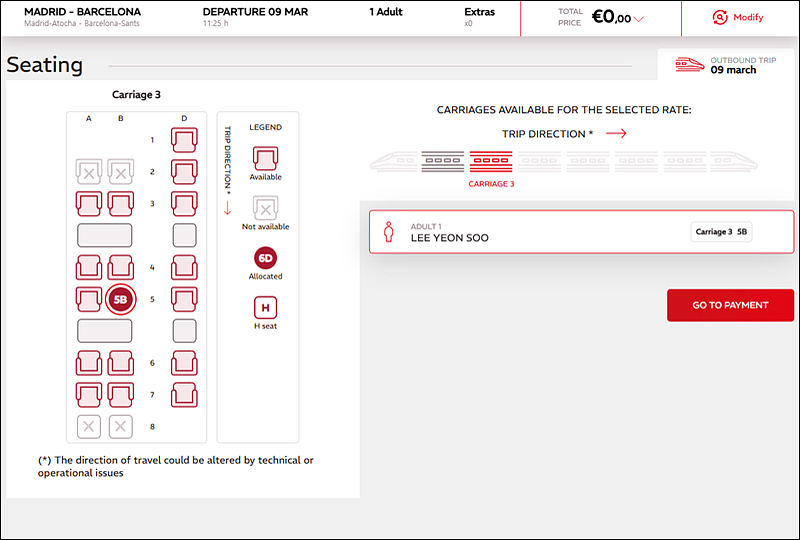This screenshot has height=540, width=800.
Task: Click the adult passenger person icon
Action: [389, 232]
